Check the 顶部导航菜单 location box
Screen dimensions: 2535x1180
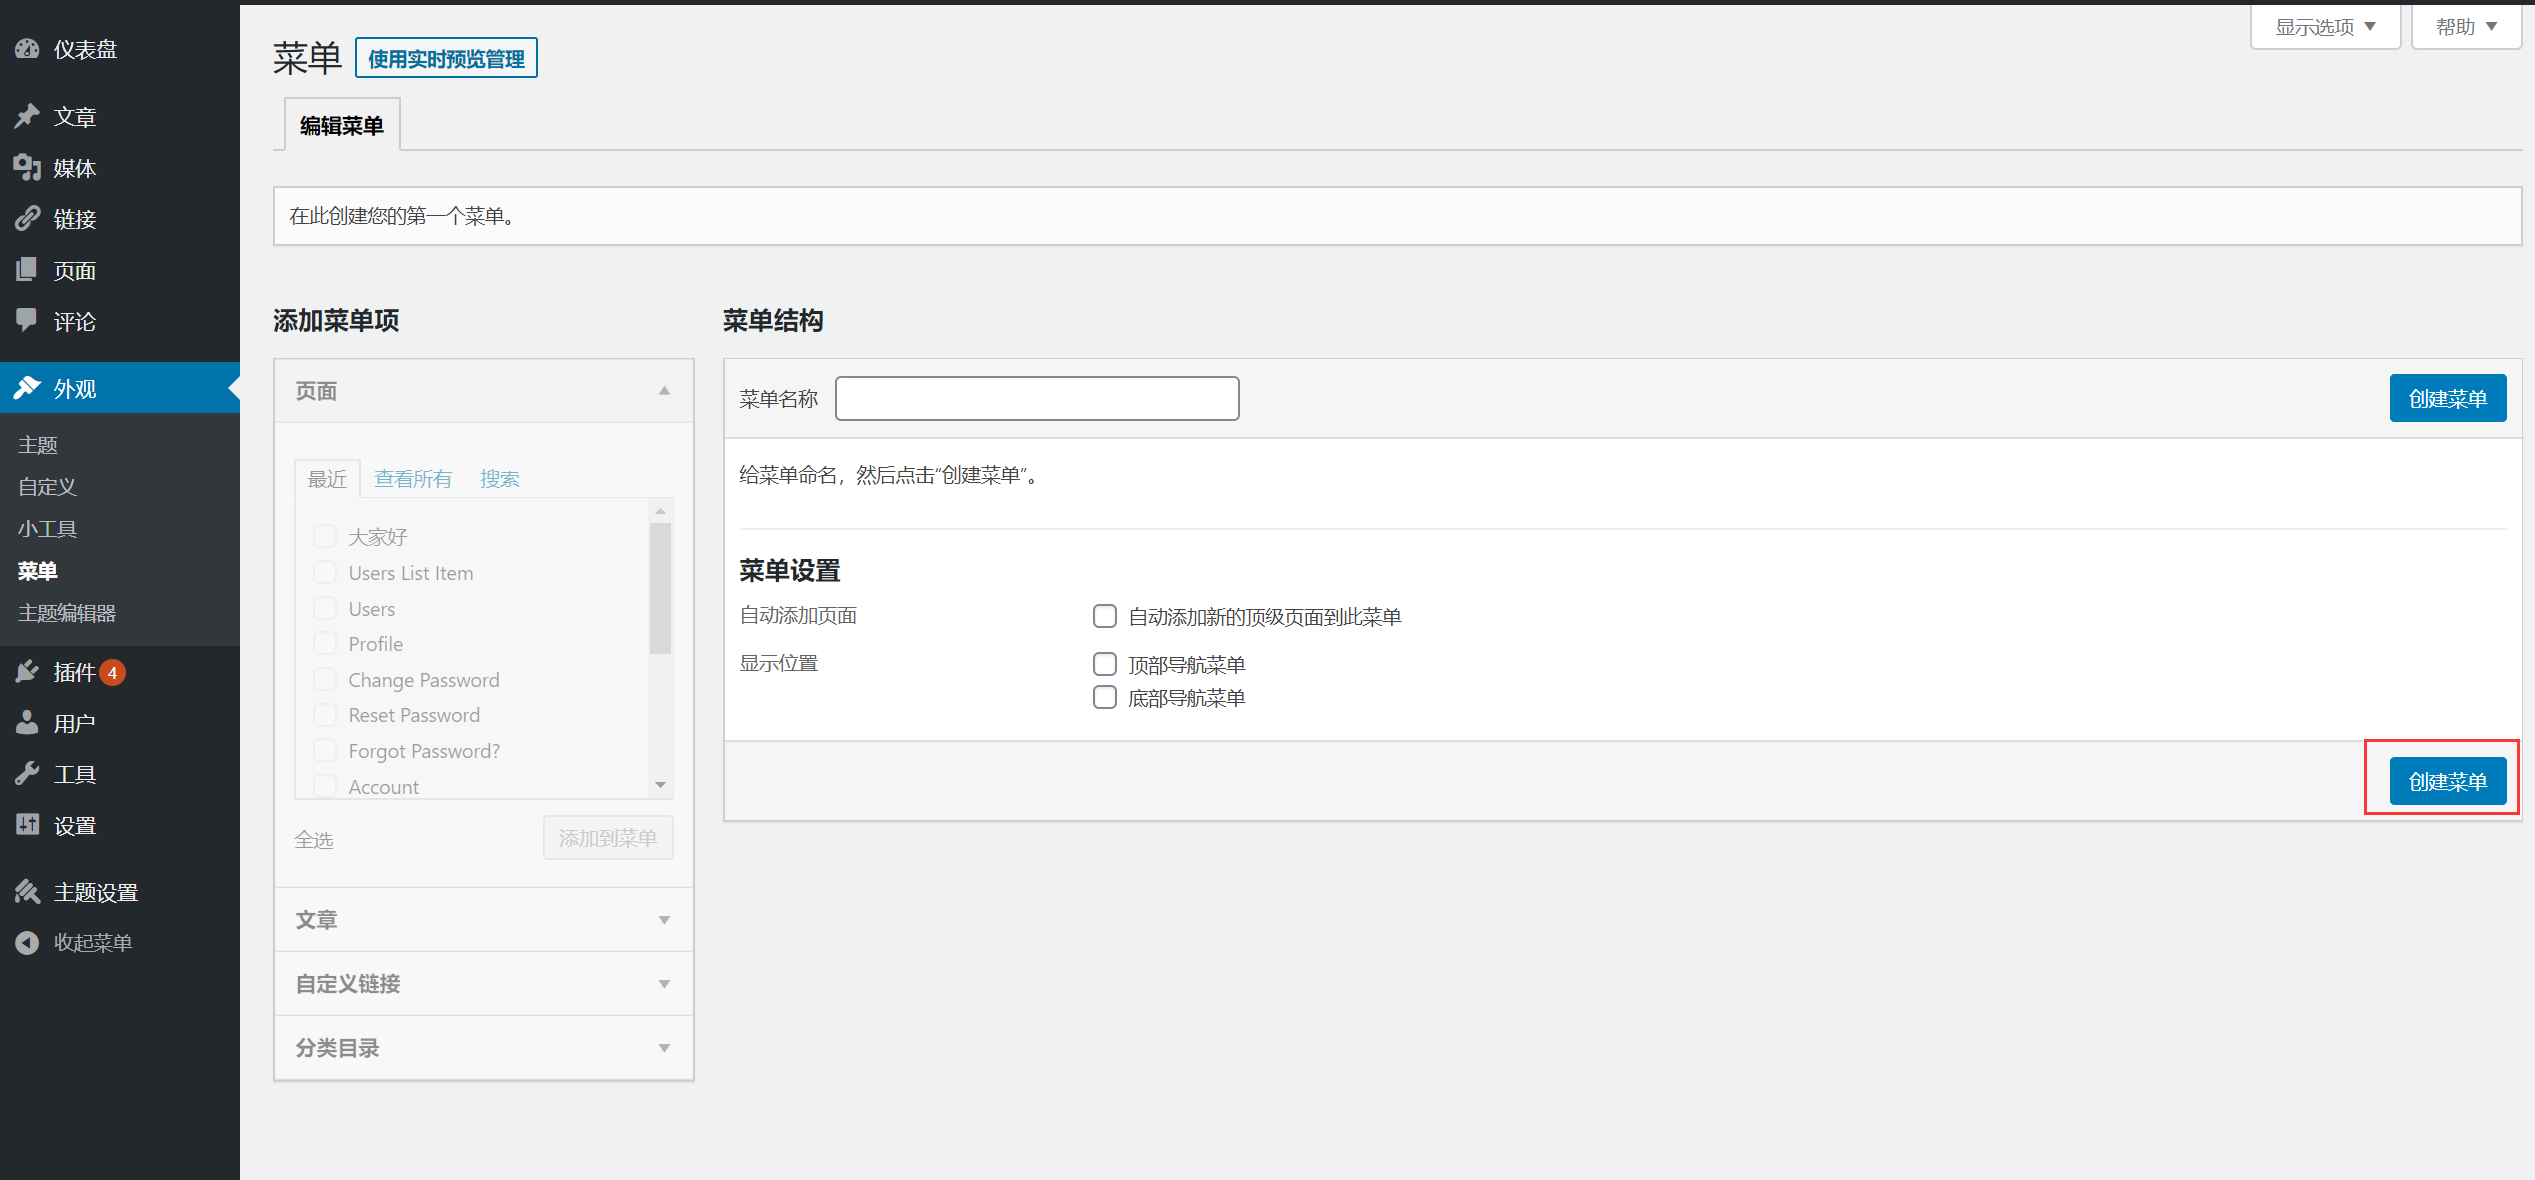click(x=1104, y=664)
